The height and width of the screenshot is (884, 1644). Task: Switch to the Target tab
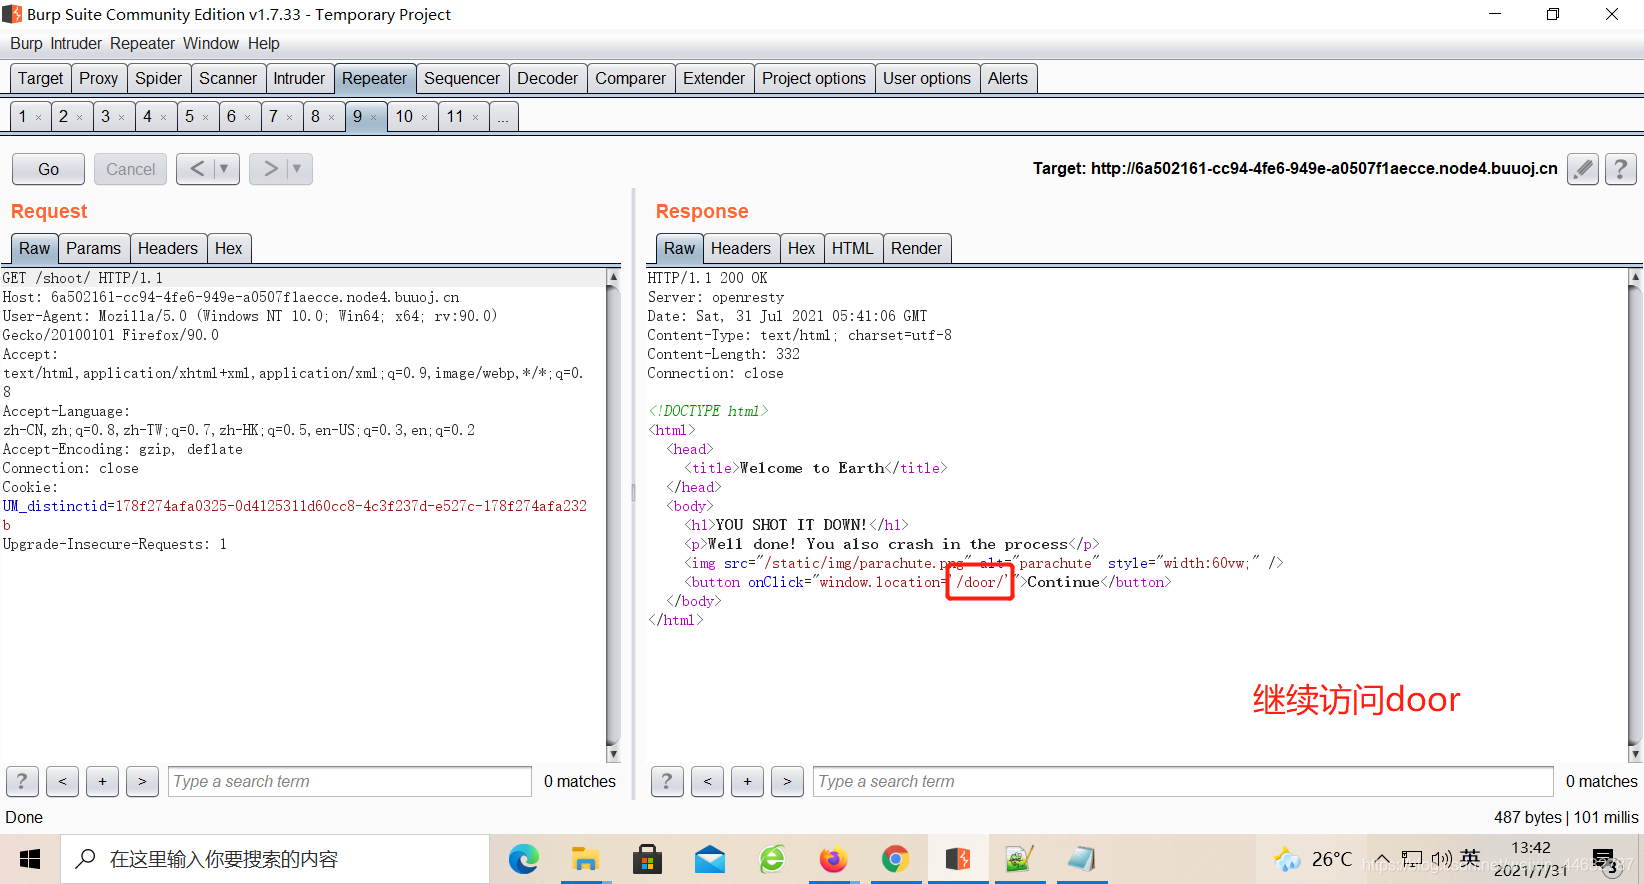(x=40, y=78)
